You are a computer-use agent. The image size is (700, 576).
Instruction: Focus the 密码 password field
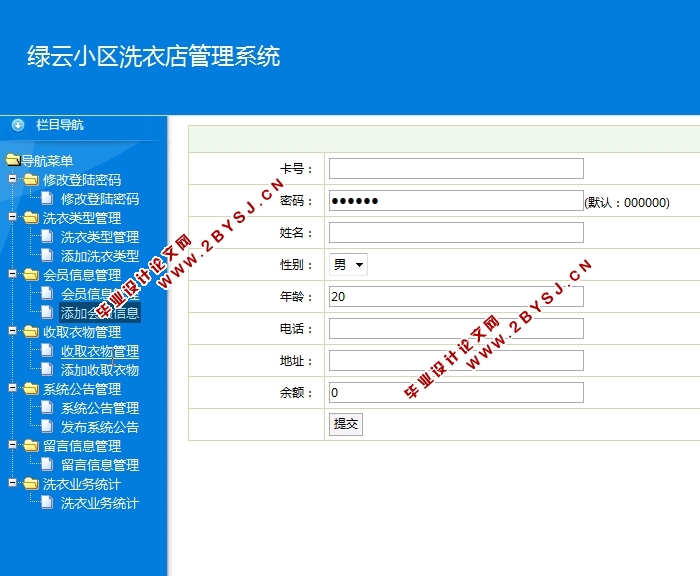point(456,200)
